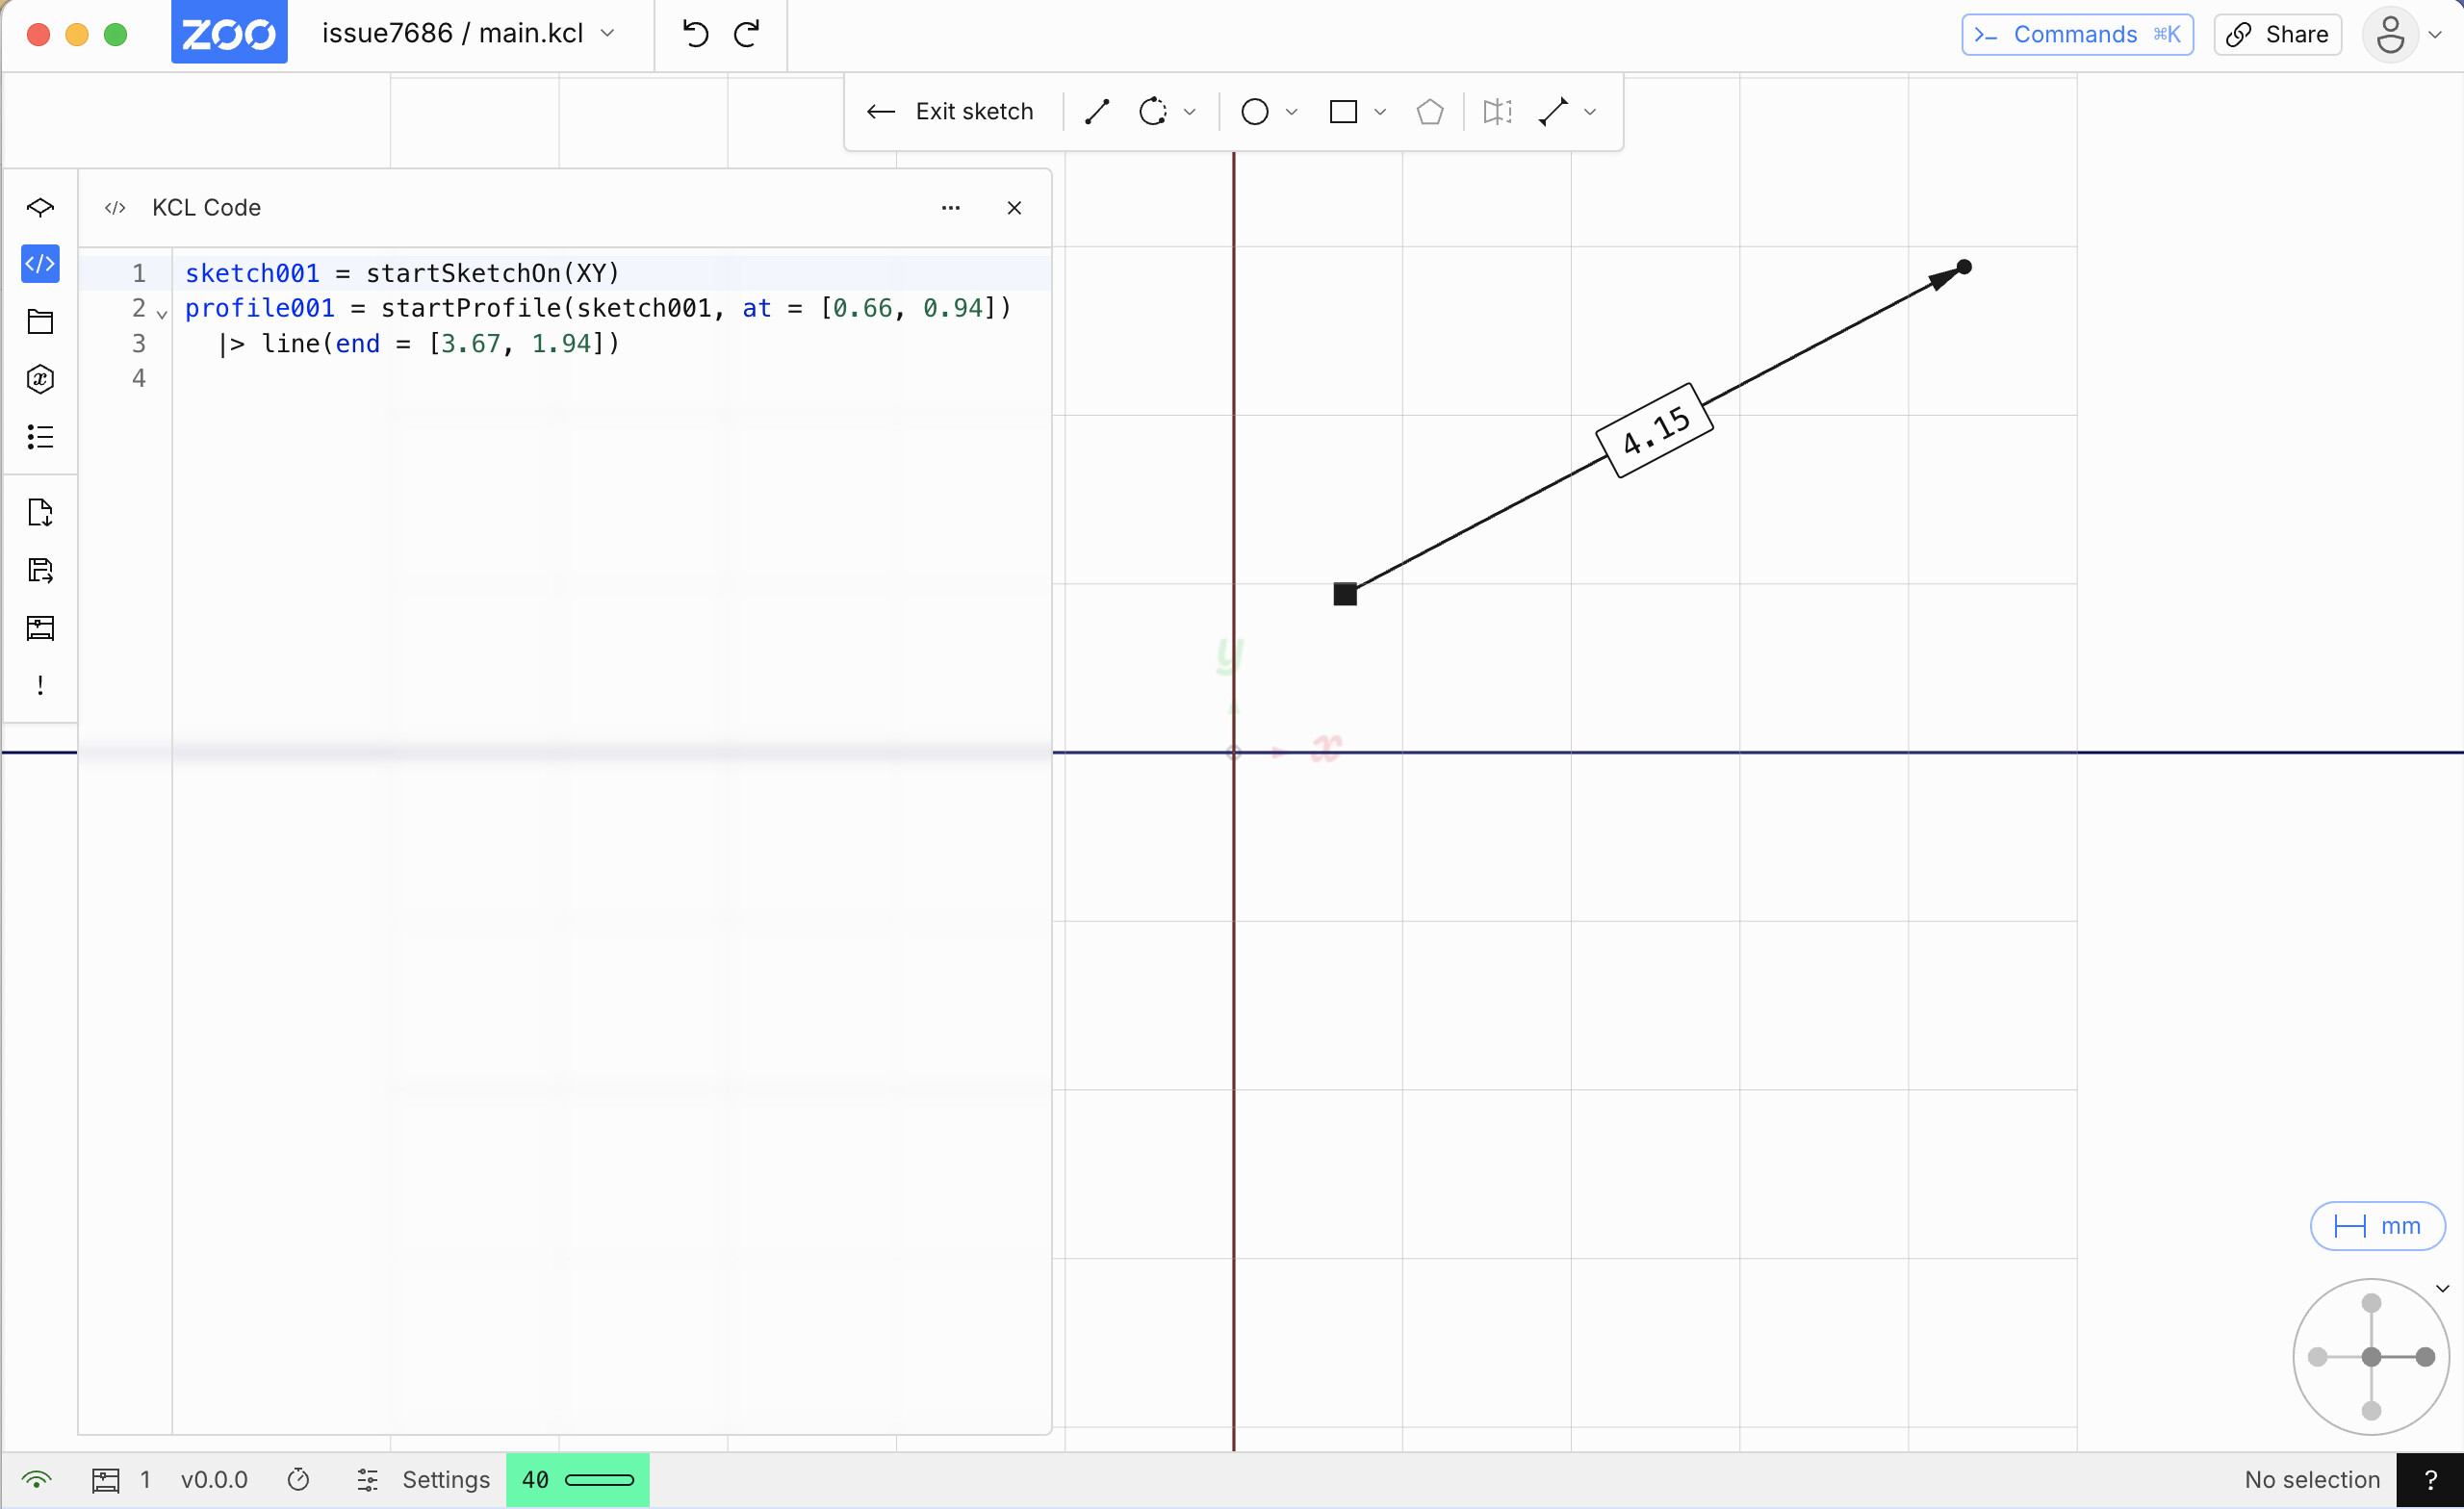Exit sketch mode
The image size is (2464, 1509).
[x=950, y=111]
